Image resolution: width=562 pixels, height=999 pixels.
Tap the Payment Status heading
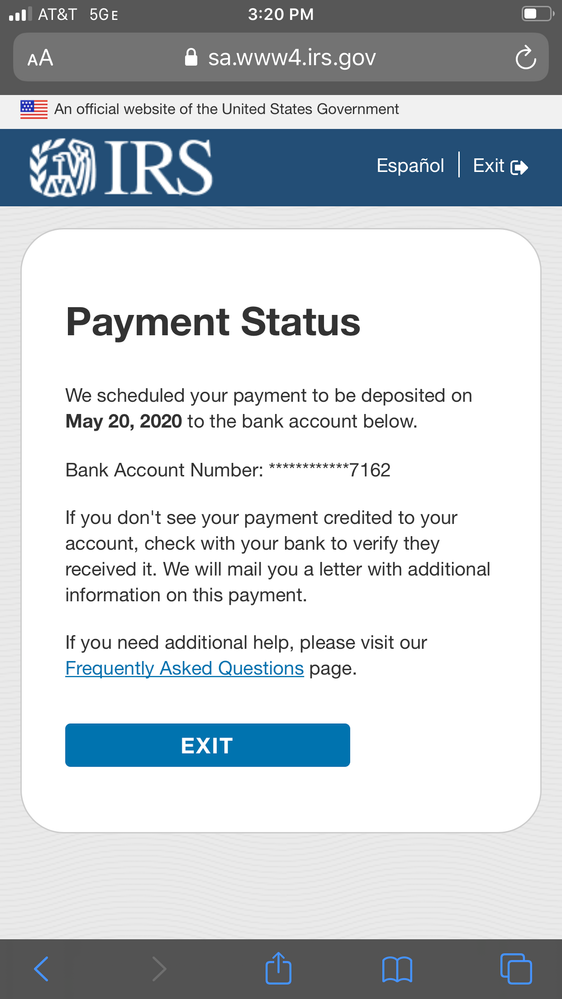coord(213,322)
